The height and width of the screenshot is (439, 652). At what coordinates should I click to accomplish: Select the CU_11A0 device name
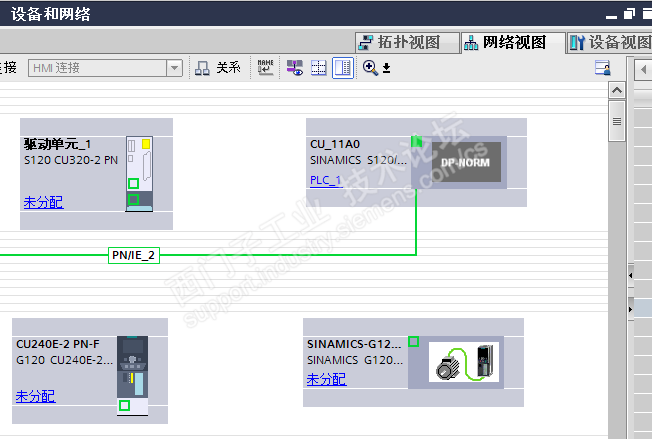coord(335,144)
